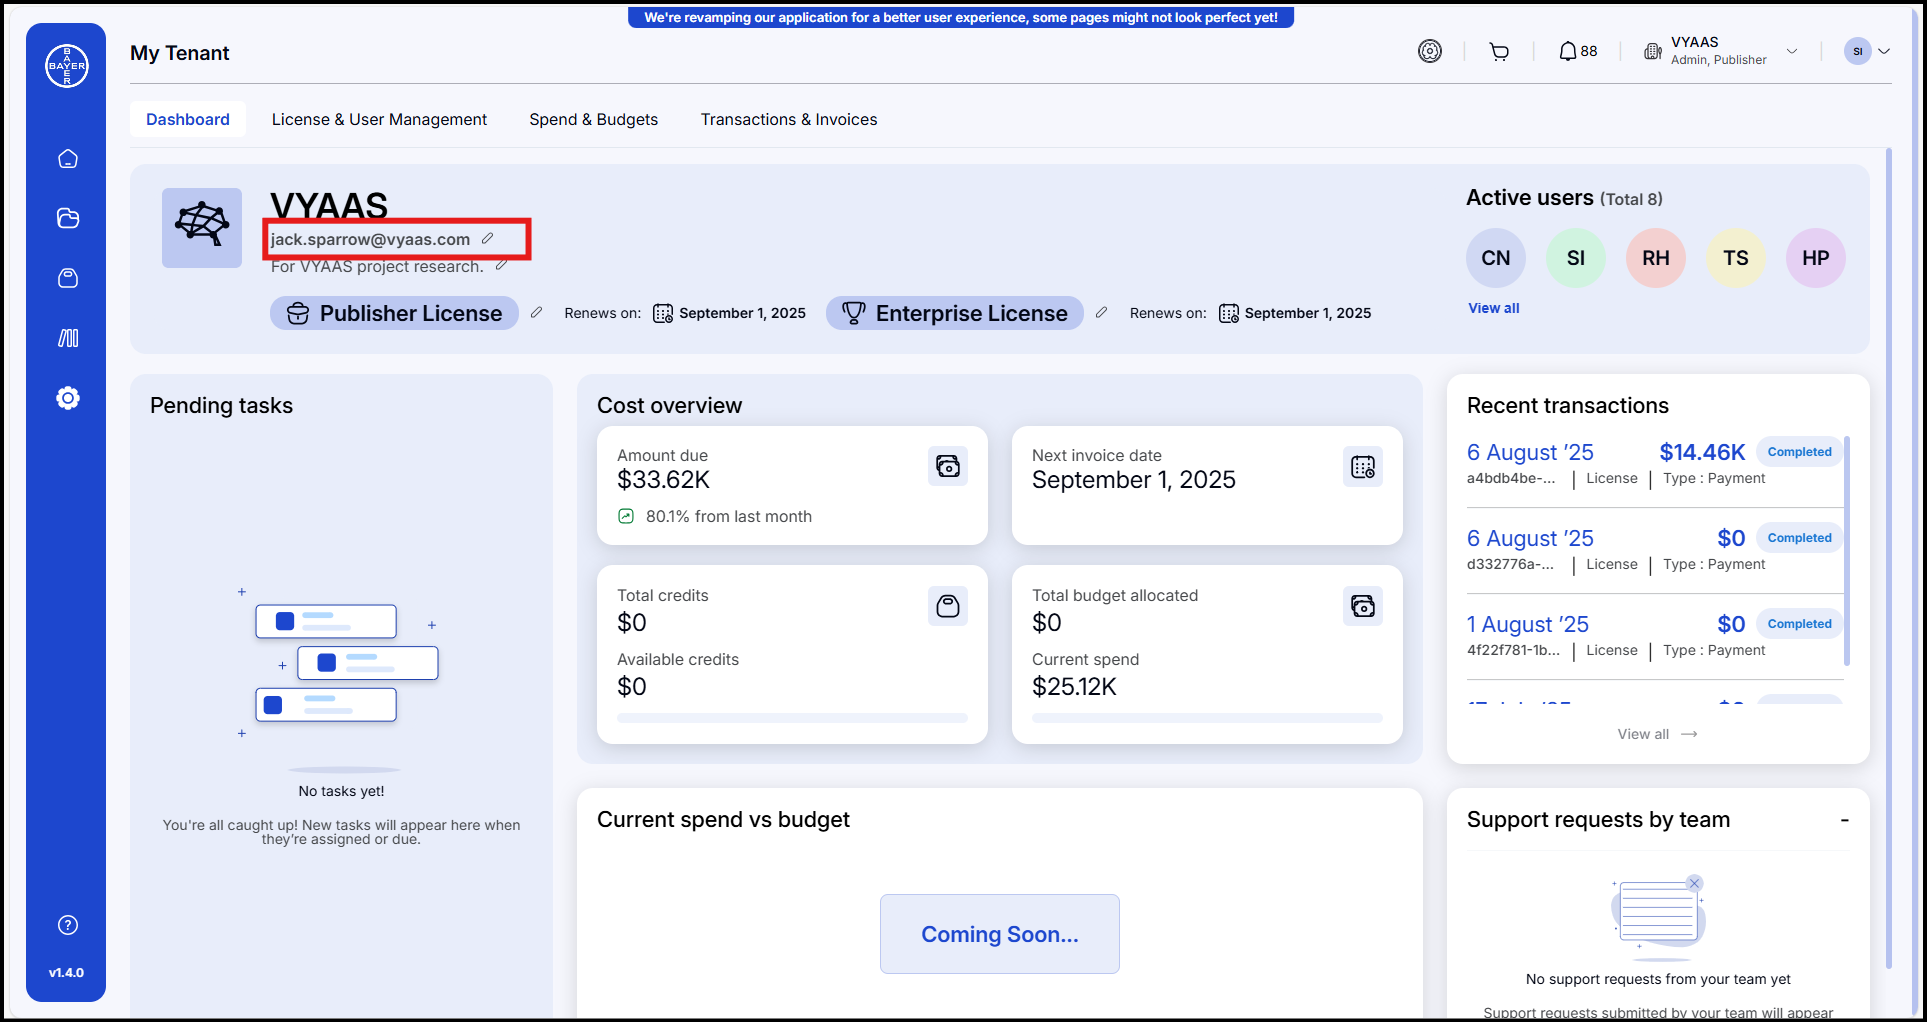
Task: Click the SI active user avatar in list
Action: point(1576,258)
